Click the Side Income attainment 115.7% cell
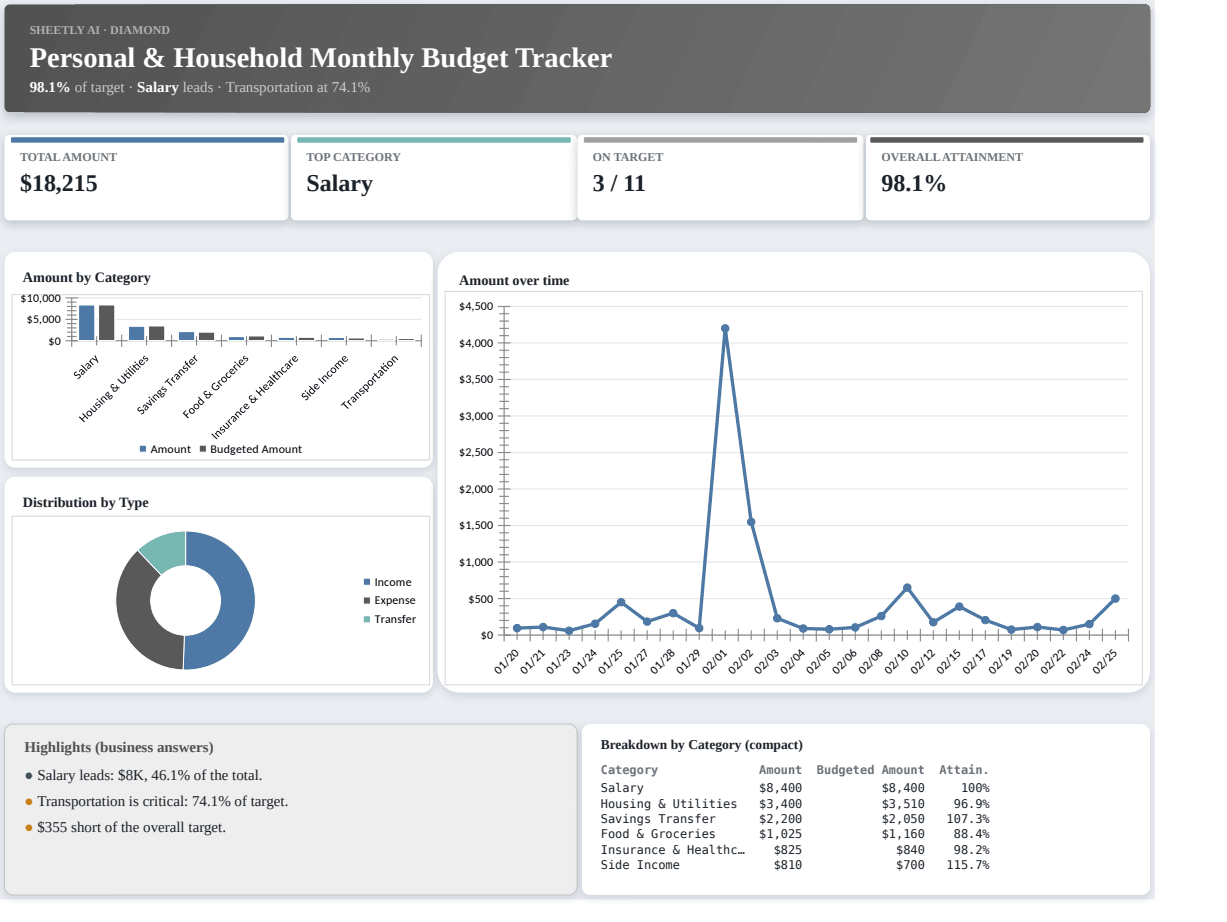This screenshot has width=1227, height=922. coord(968,865)
